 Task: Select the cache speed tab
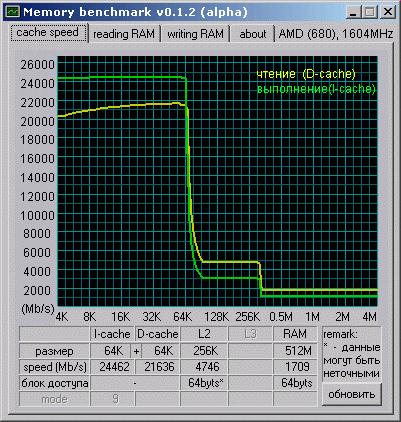click(x=48, y=33)
